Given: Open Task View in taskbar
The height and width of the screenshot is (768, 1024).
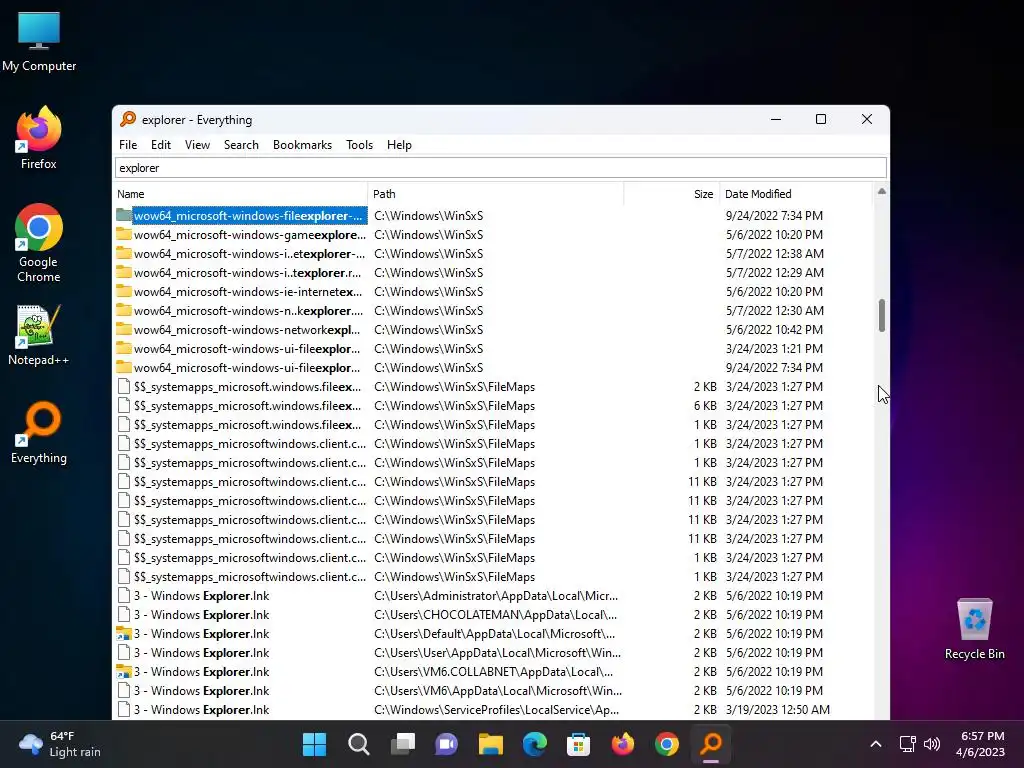Looking at the screenshot, I should coord(402,744).
